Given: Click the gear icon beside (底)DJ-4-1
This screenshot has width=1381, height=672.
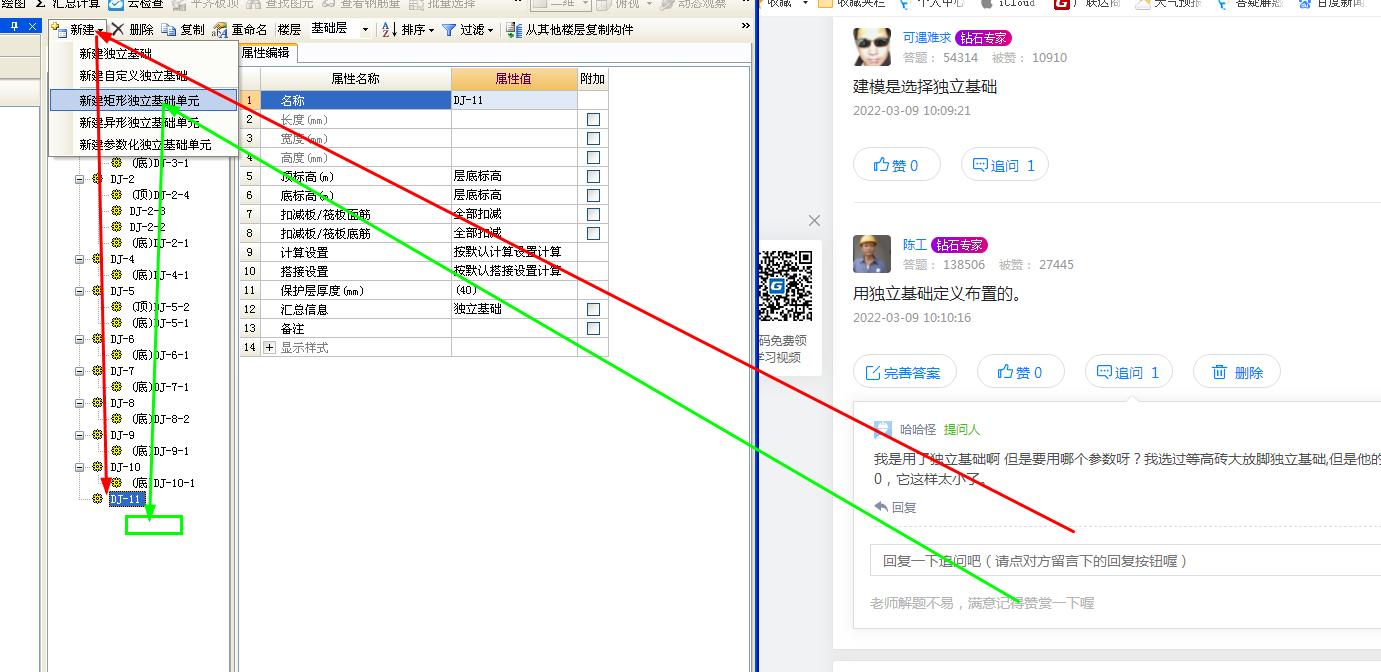Looking at the screenshot, I should click(x=117, y=275).
